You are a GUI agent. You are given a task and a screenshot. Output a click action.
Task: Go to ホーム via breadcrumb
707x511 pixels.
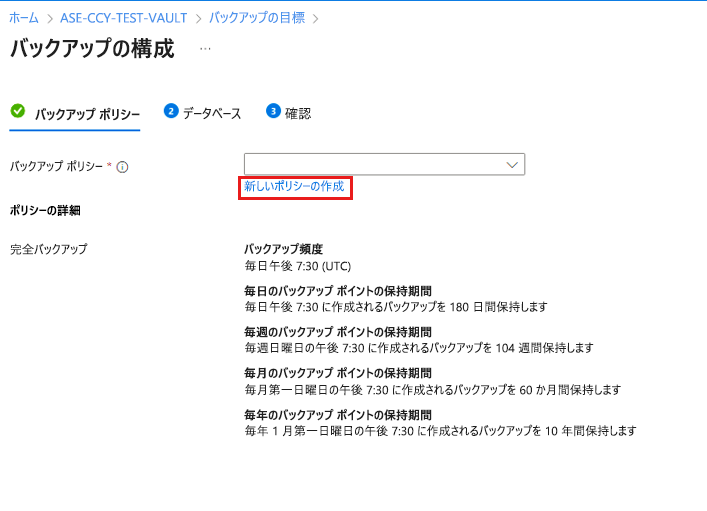[x=24, y=18]
